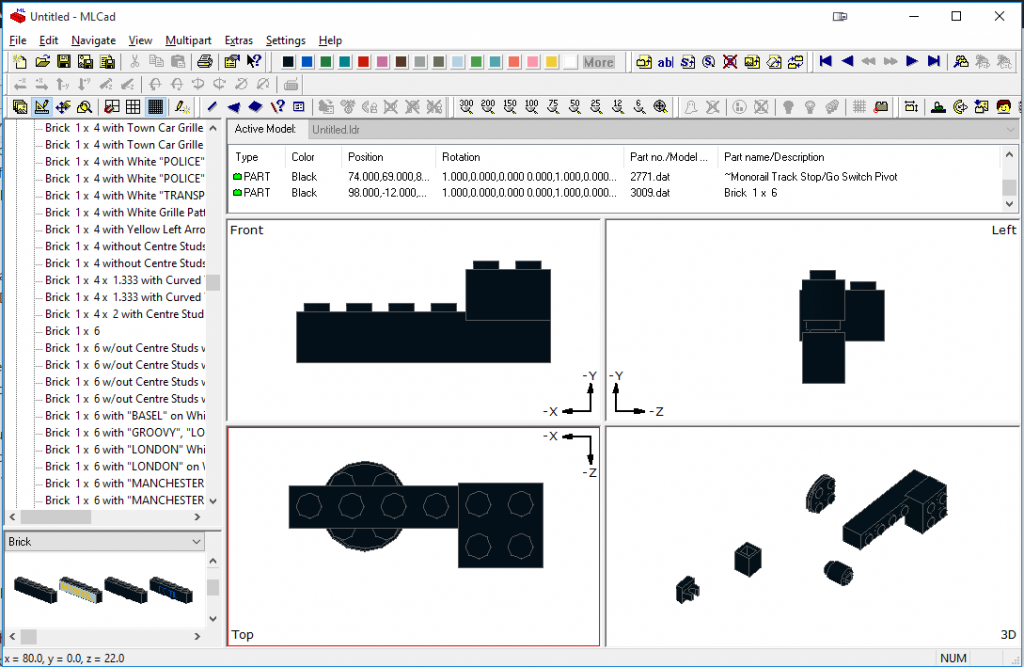1024x667 pixels.
Task: Open the Brick category dropdown
Action: 105,542
